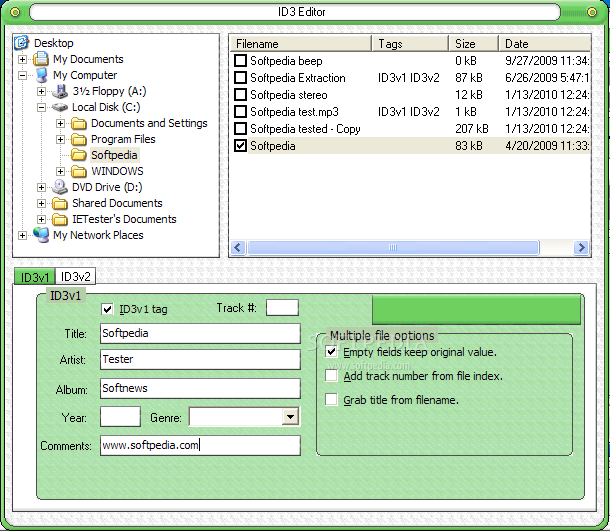Viewport: 610px width, 531px height.
Task: Click the file list scroll right arrow
Action: click(582, 247)
